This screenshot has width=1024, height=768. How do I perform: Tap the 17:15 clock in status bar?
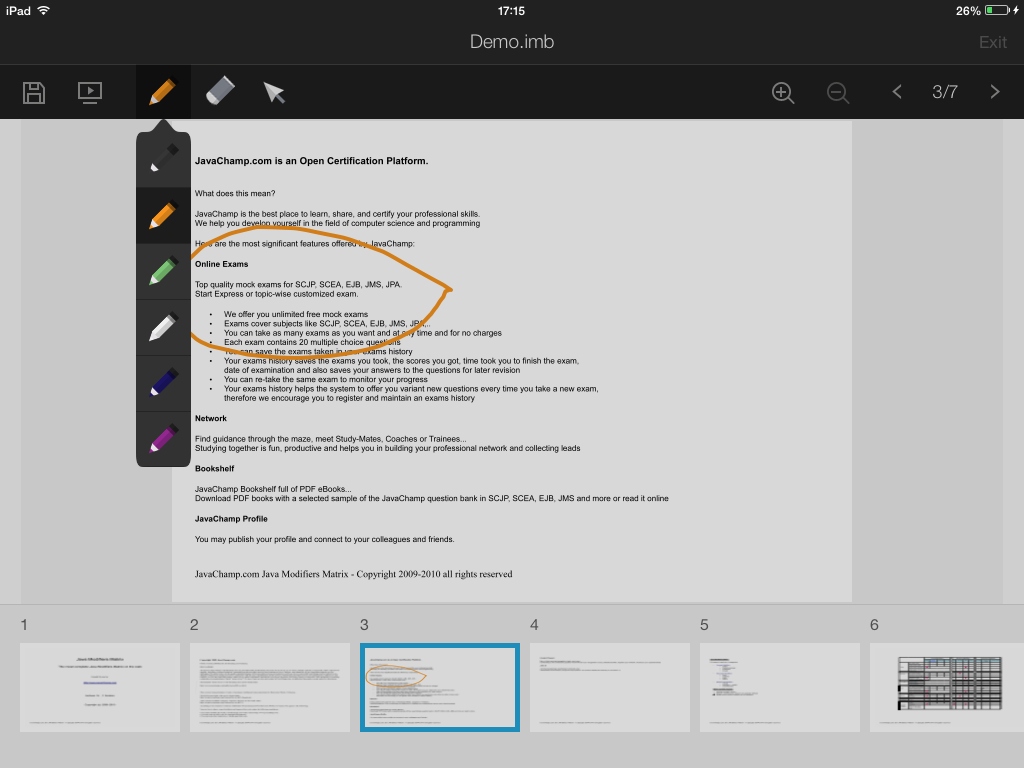tap(511, 10)
